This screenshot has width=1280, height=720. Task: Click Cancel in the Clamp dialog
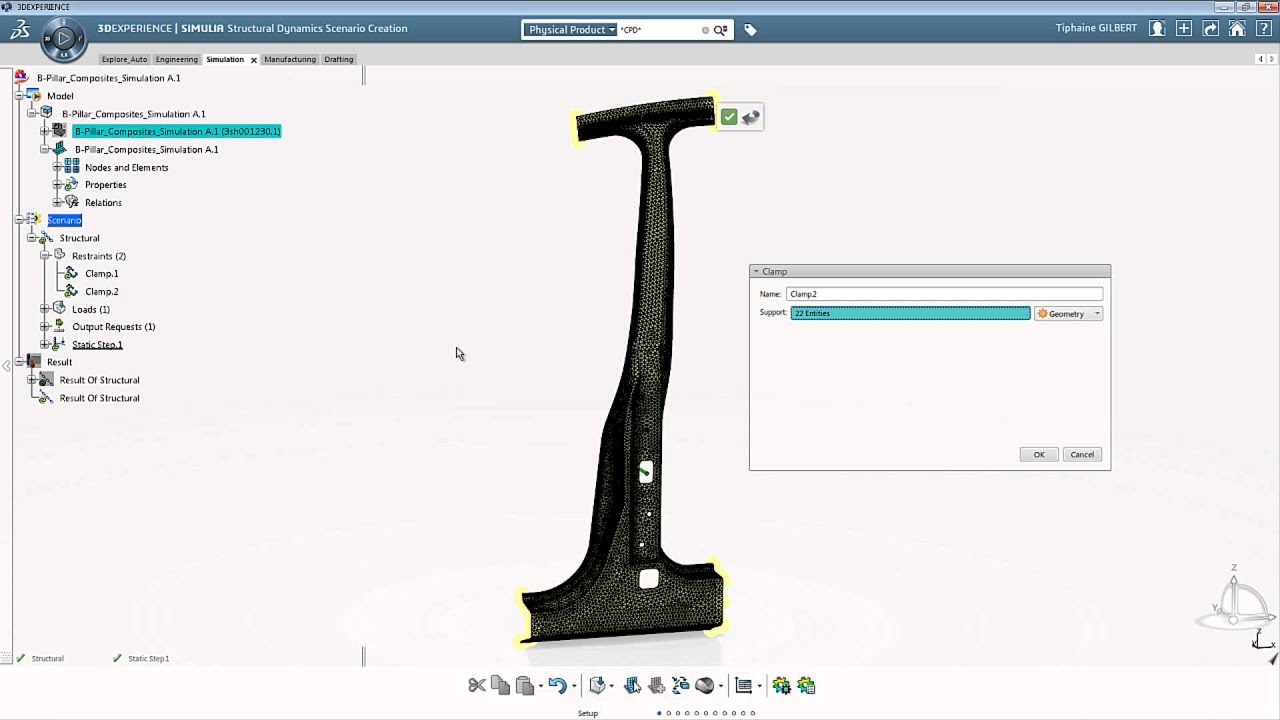tap(1082, 455)
